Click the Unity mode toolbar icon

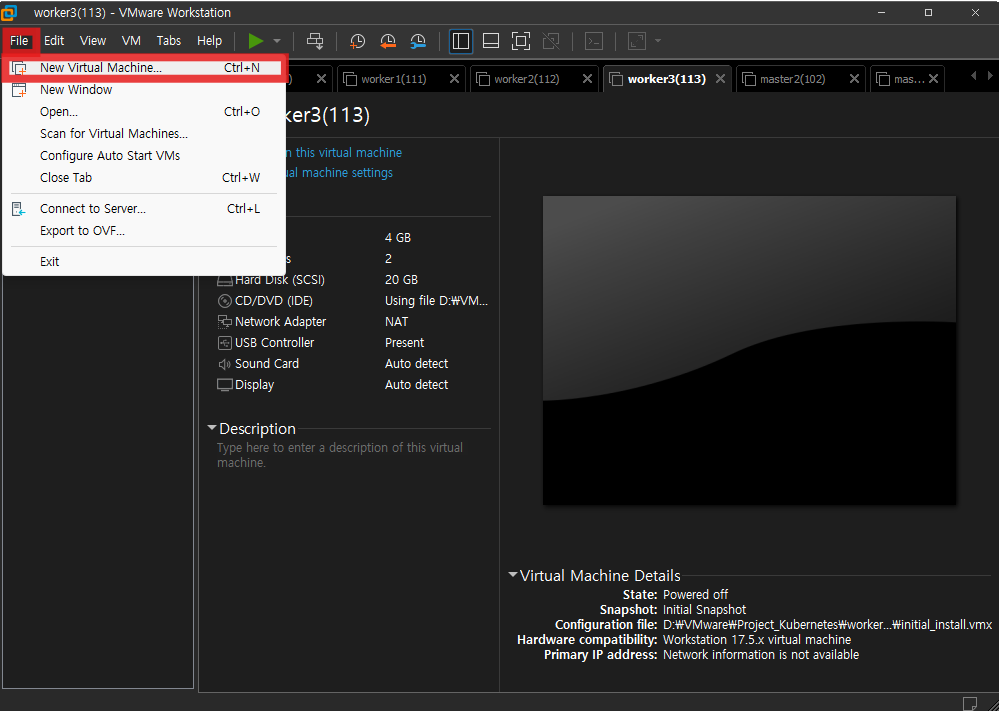(x=551, y=41)
